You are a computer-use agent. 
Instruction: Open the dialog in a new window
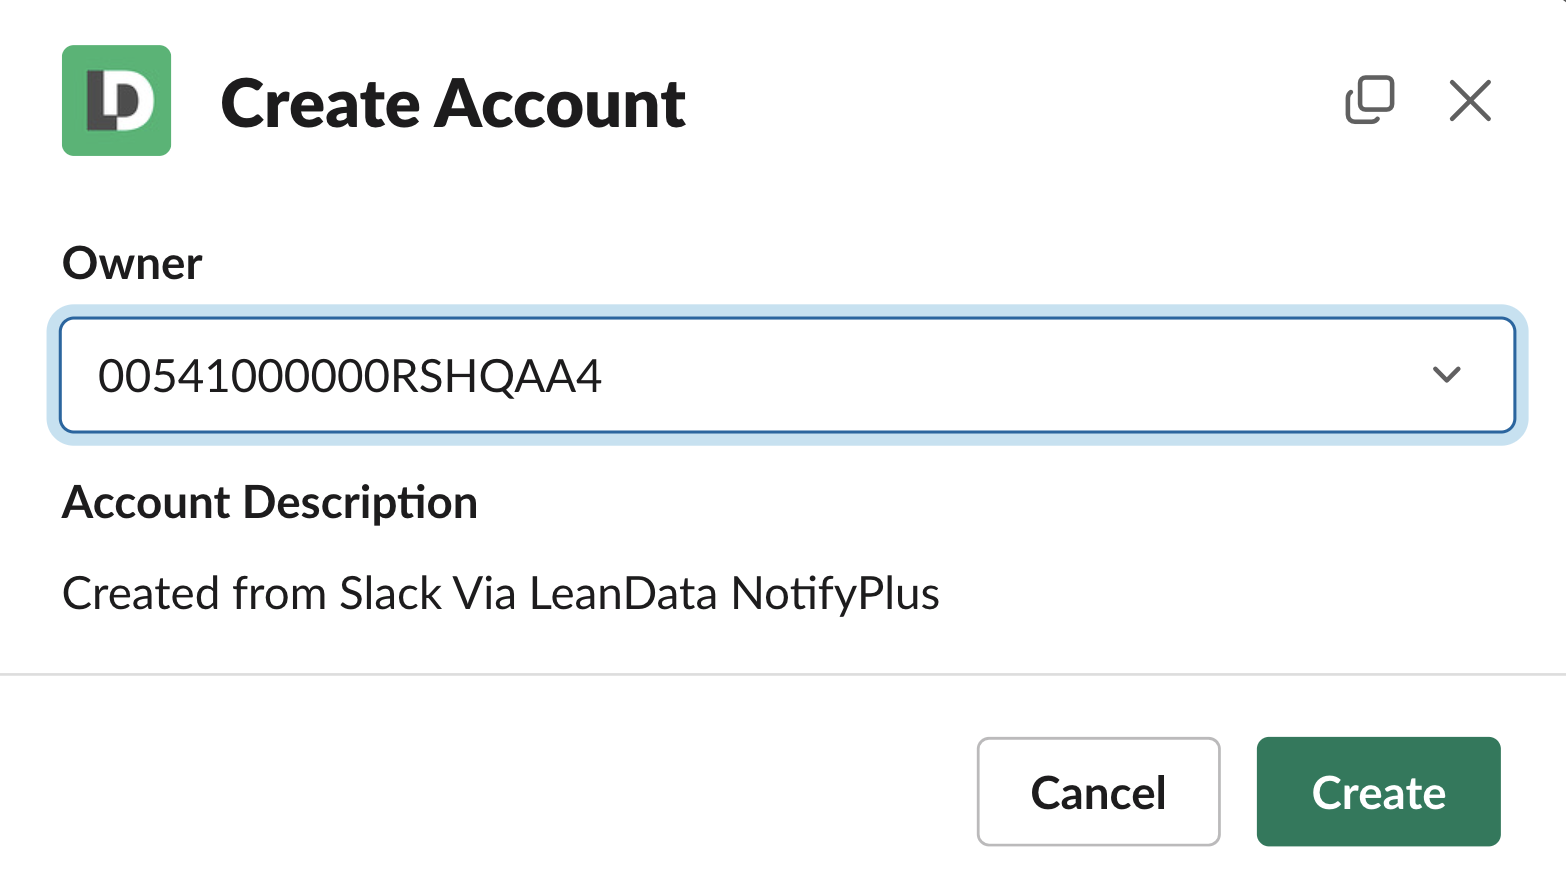pos(1369,100)
